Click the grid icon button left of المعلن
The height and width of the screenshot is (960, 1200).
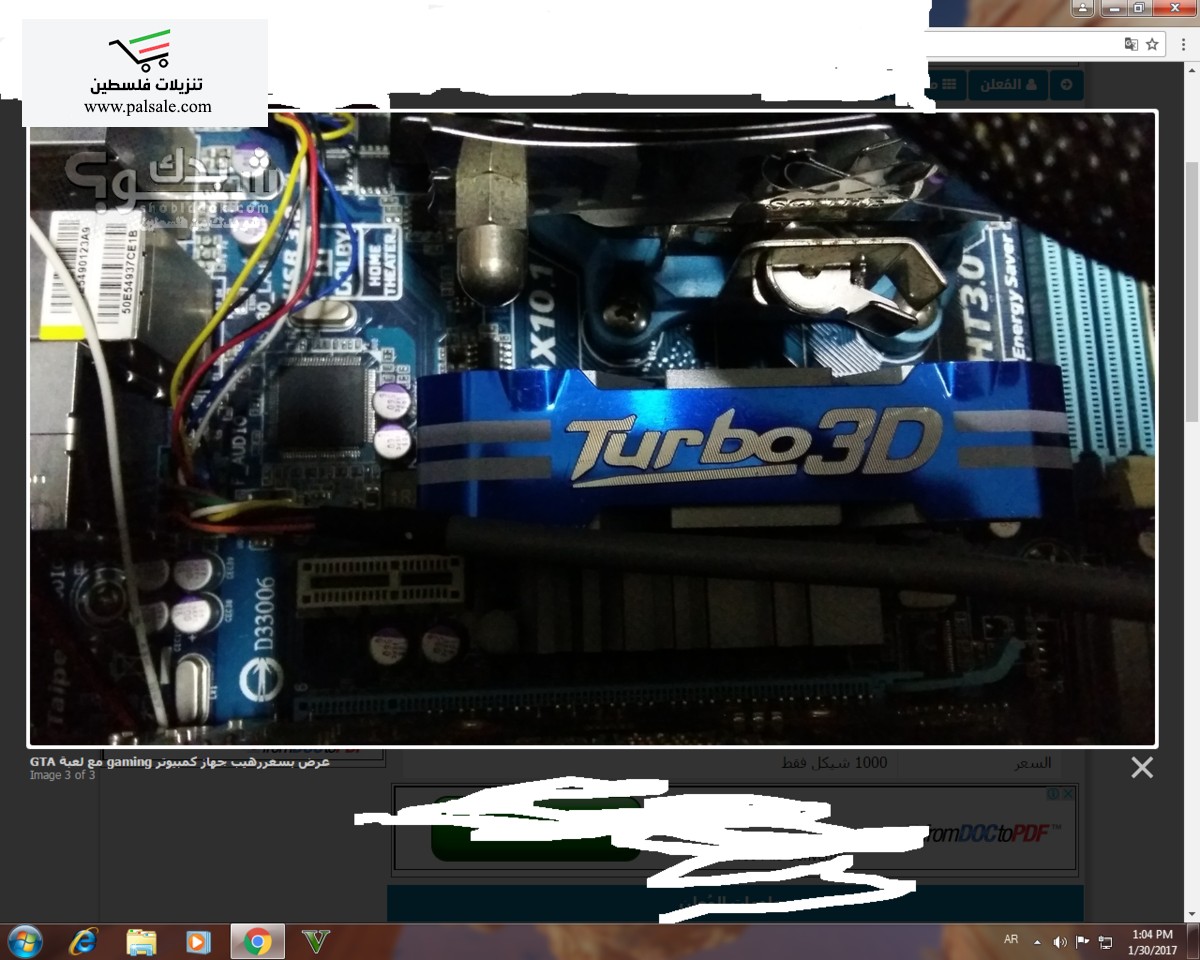tap(948, 85)
